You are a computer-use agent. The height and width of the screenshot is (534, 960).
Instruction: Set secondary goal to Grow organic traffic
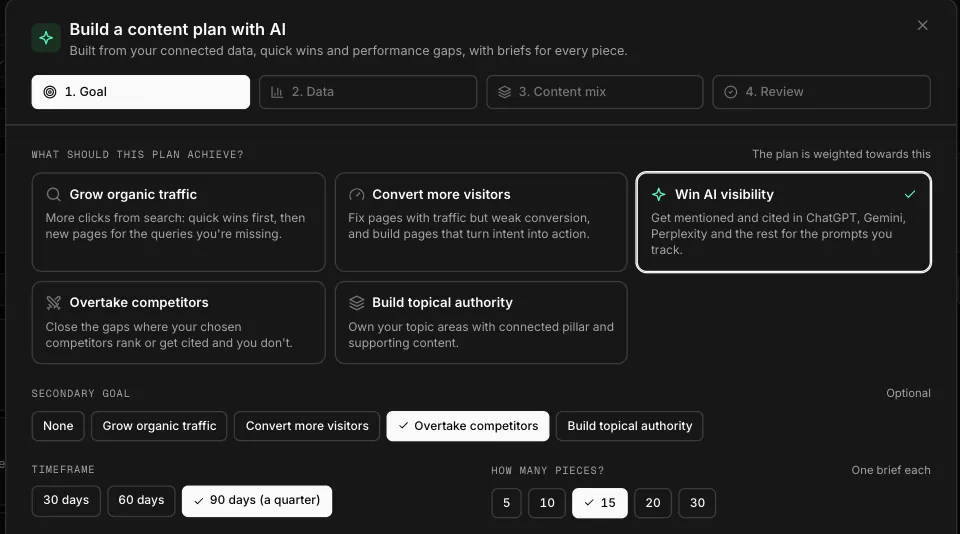[x=159, y=426]
